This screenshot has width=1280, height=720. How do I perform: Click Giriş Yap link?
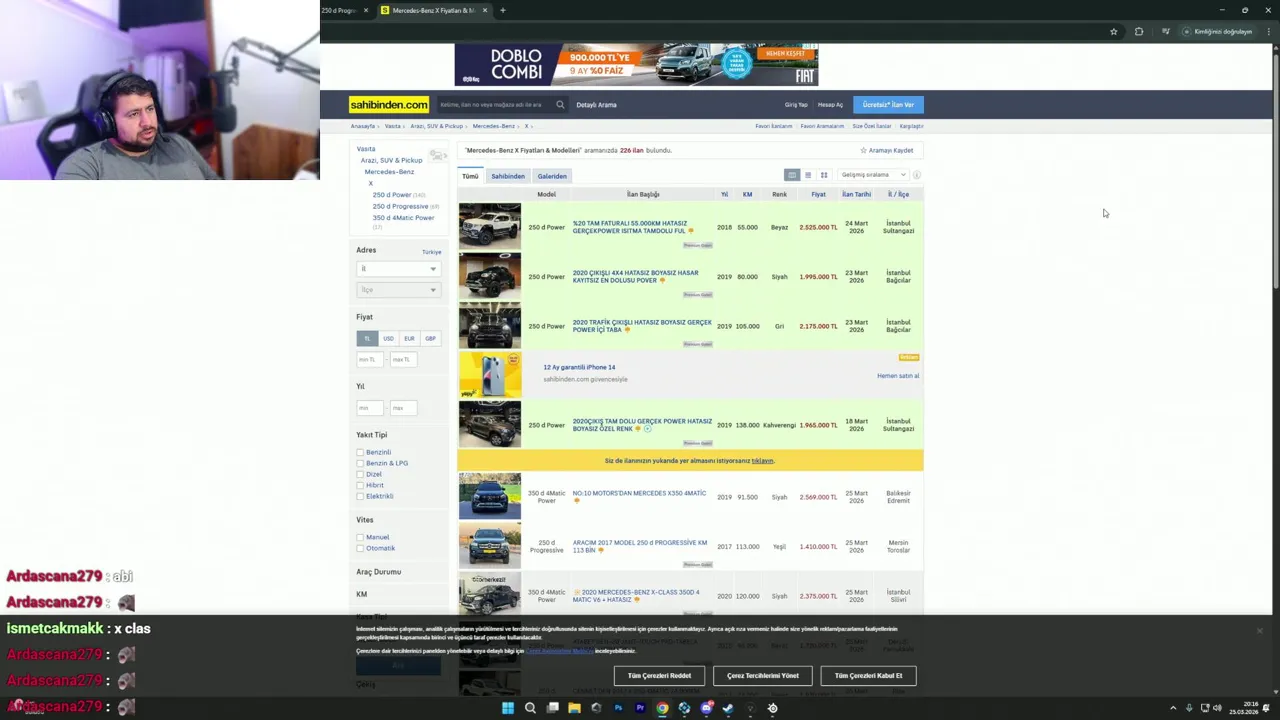pyautogui.click(x=796, y=104)
